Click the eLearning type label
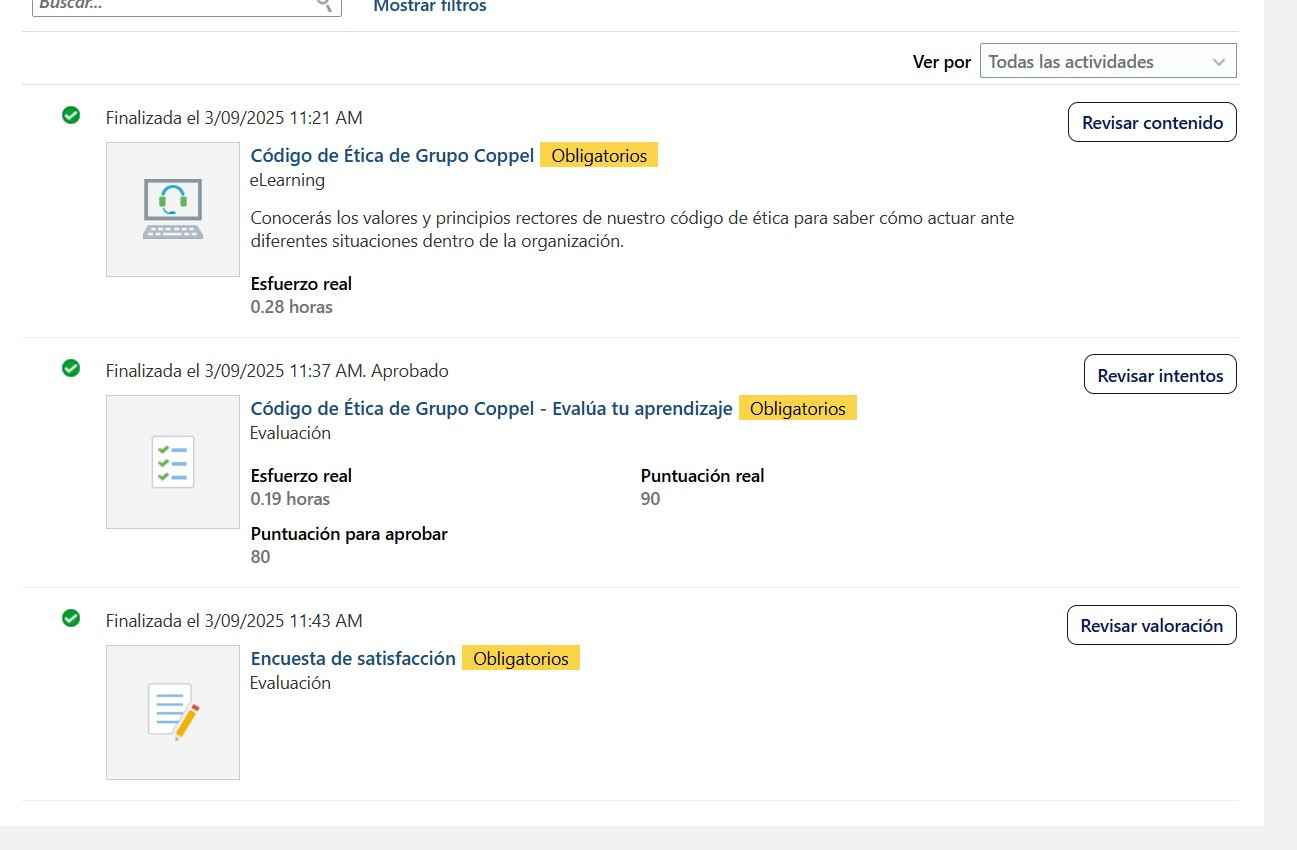This screenshot has height=850, width=1297. click(287, 180)
